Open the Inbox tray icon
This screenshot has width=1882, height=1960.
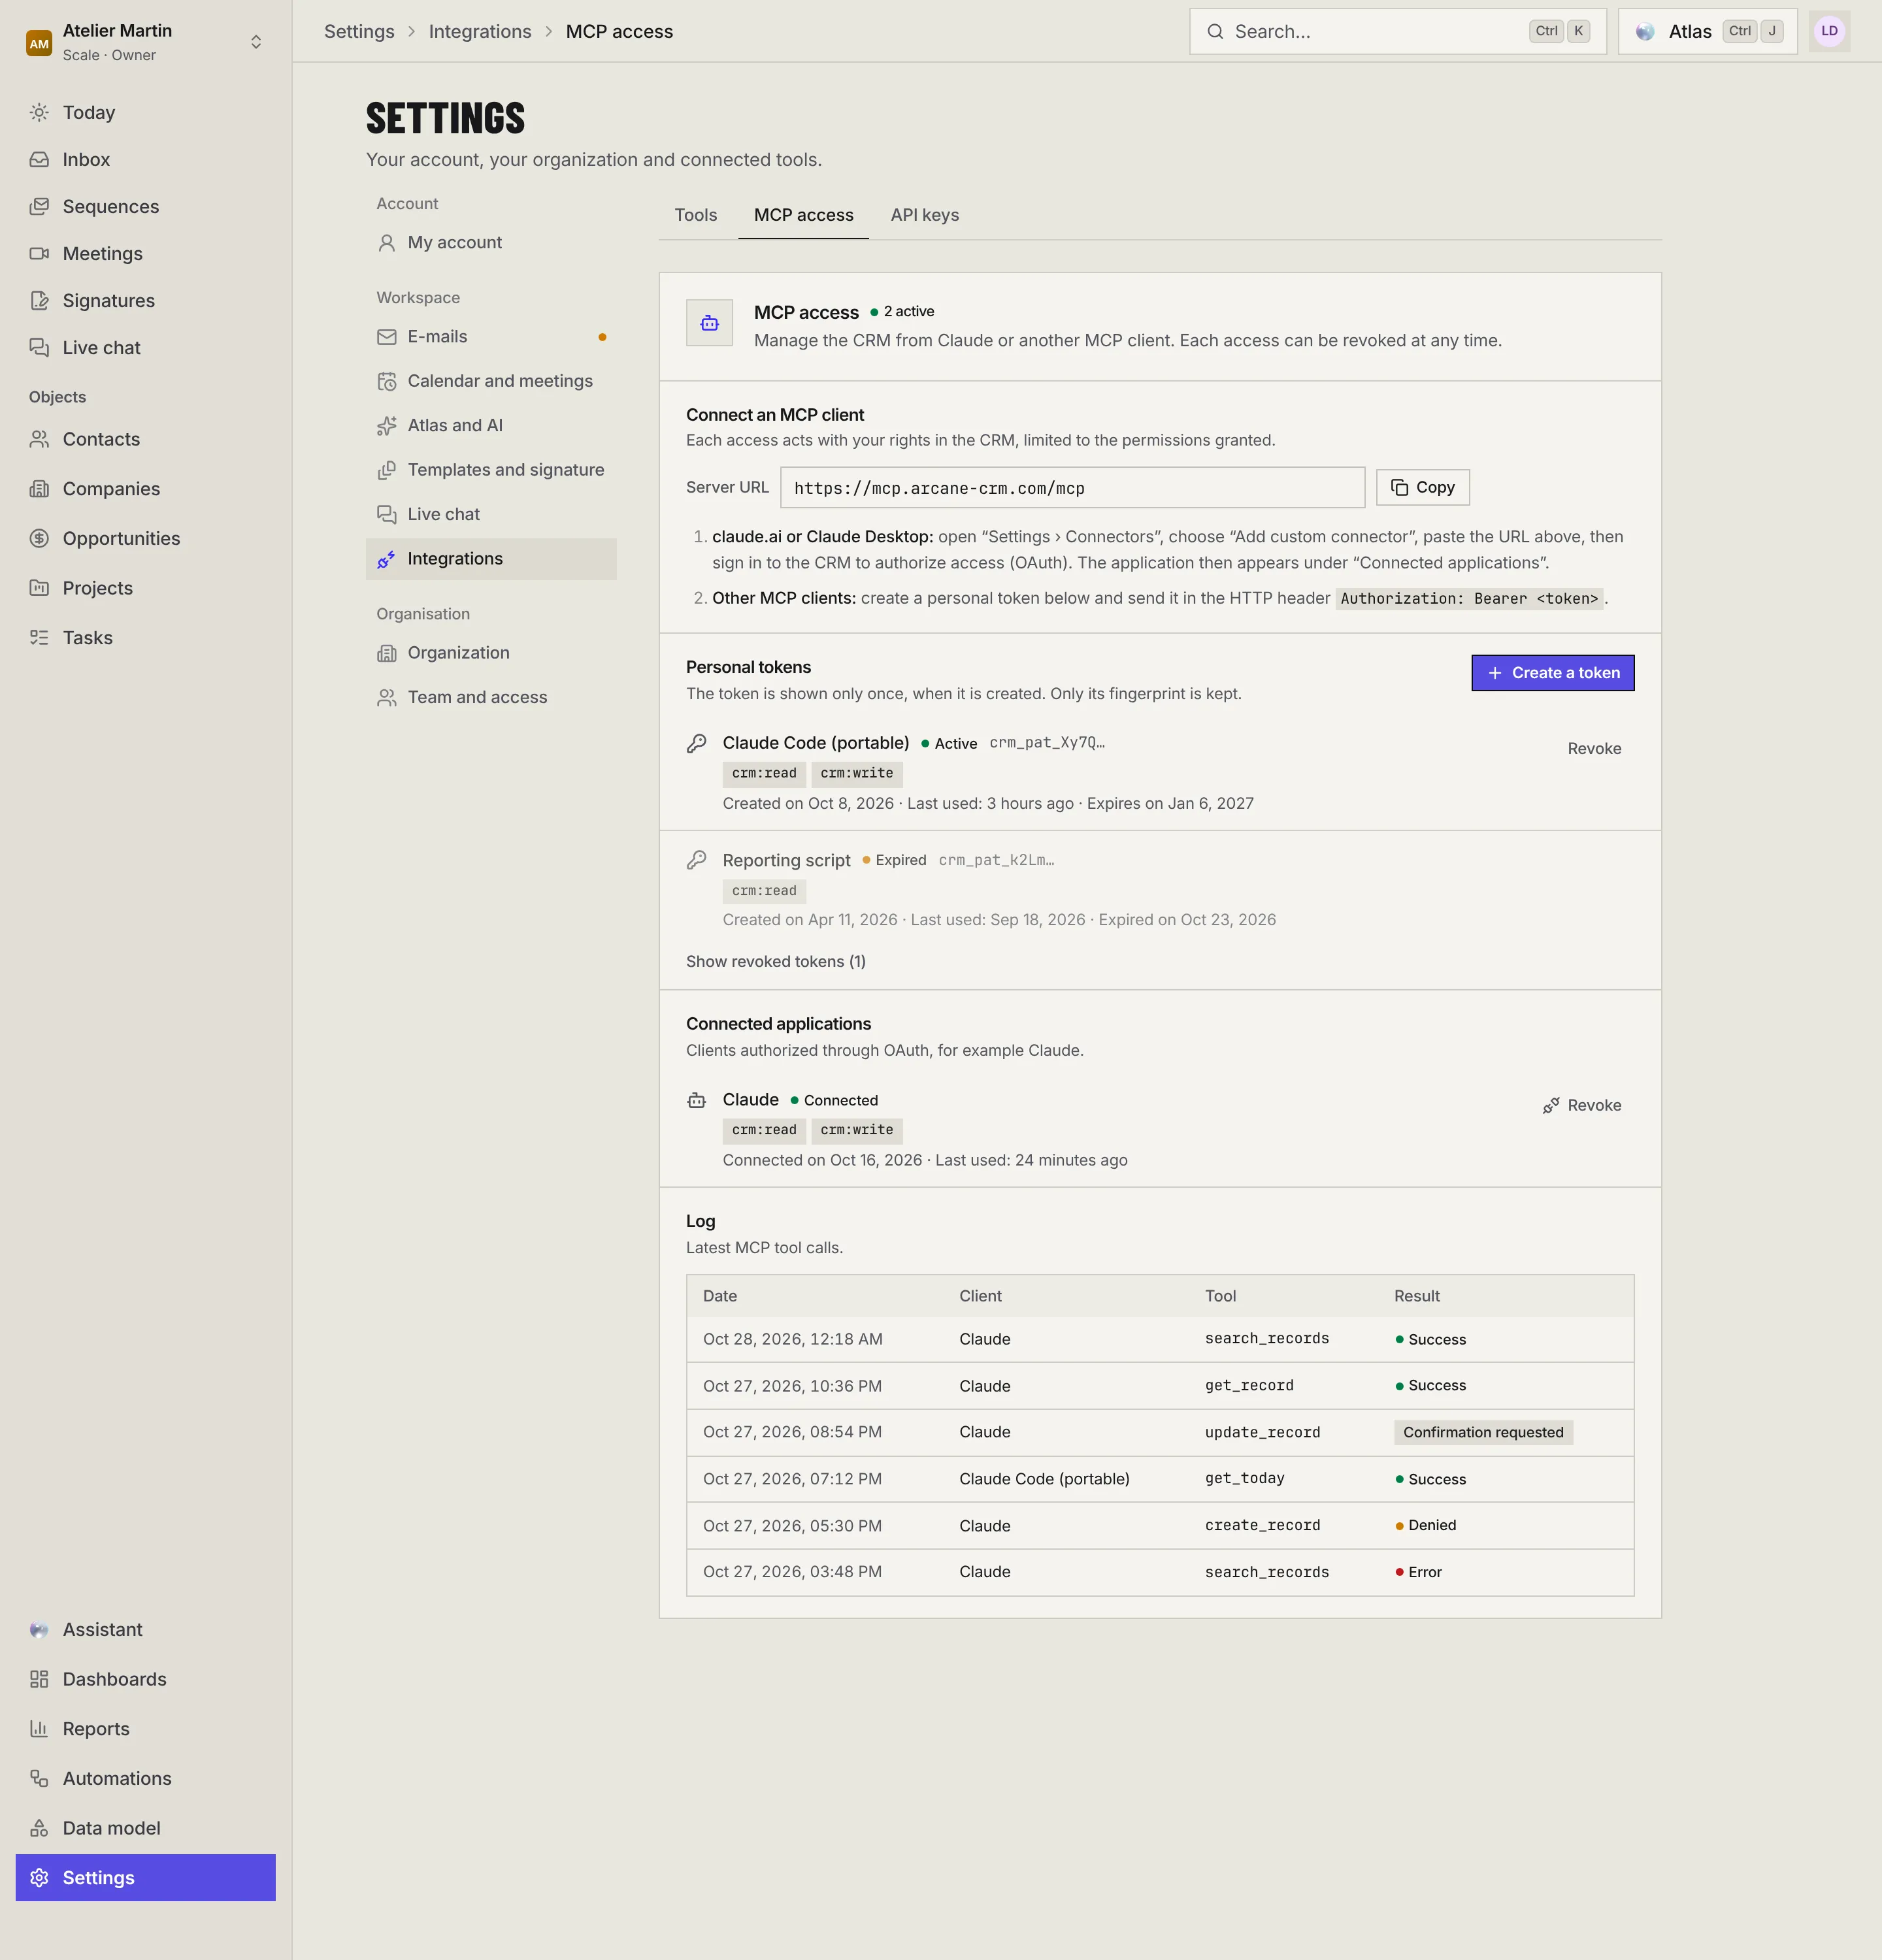[x=39, y=159]
